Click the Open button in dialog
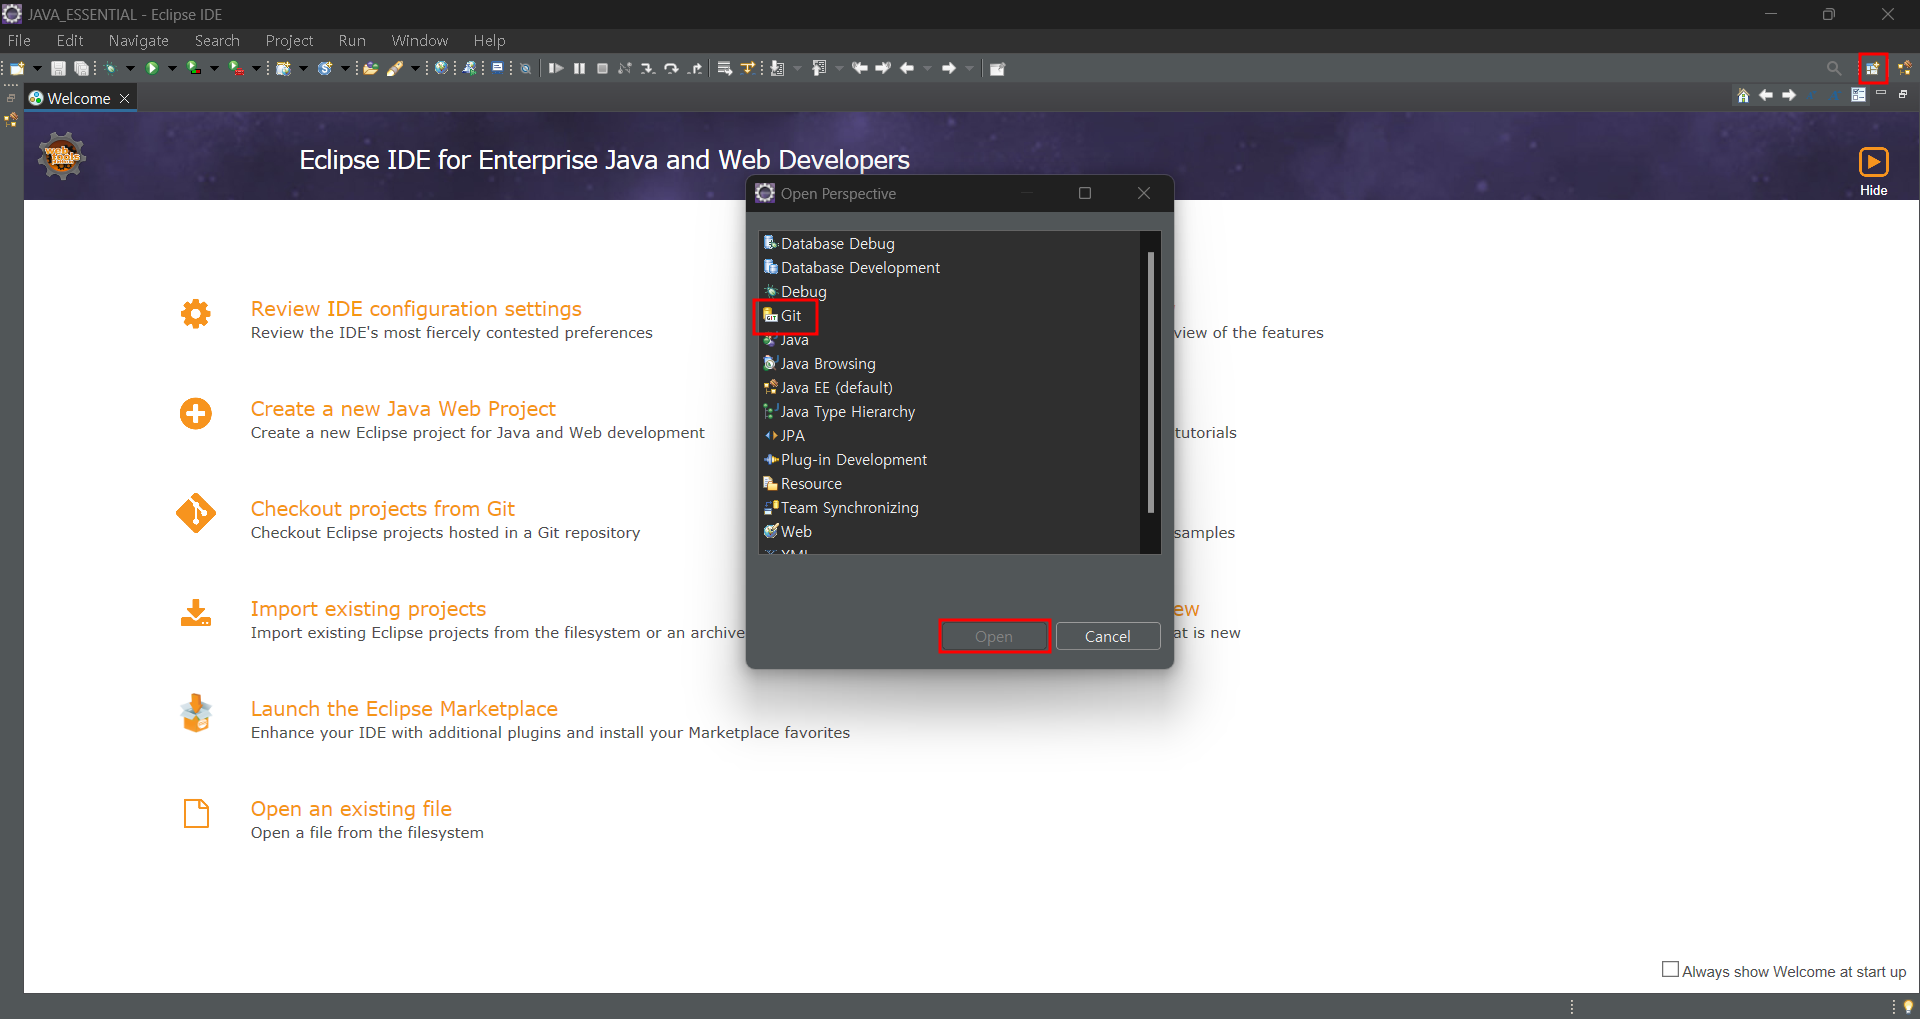This screenshot has height=1019, width=1920. pyautogui.click(x=994, y=636)
